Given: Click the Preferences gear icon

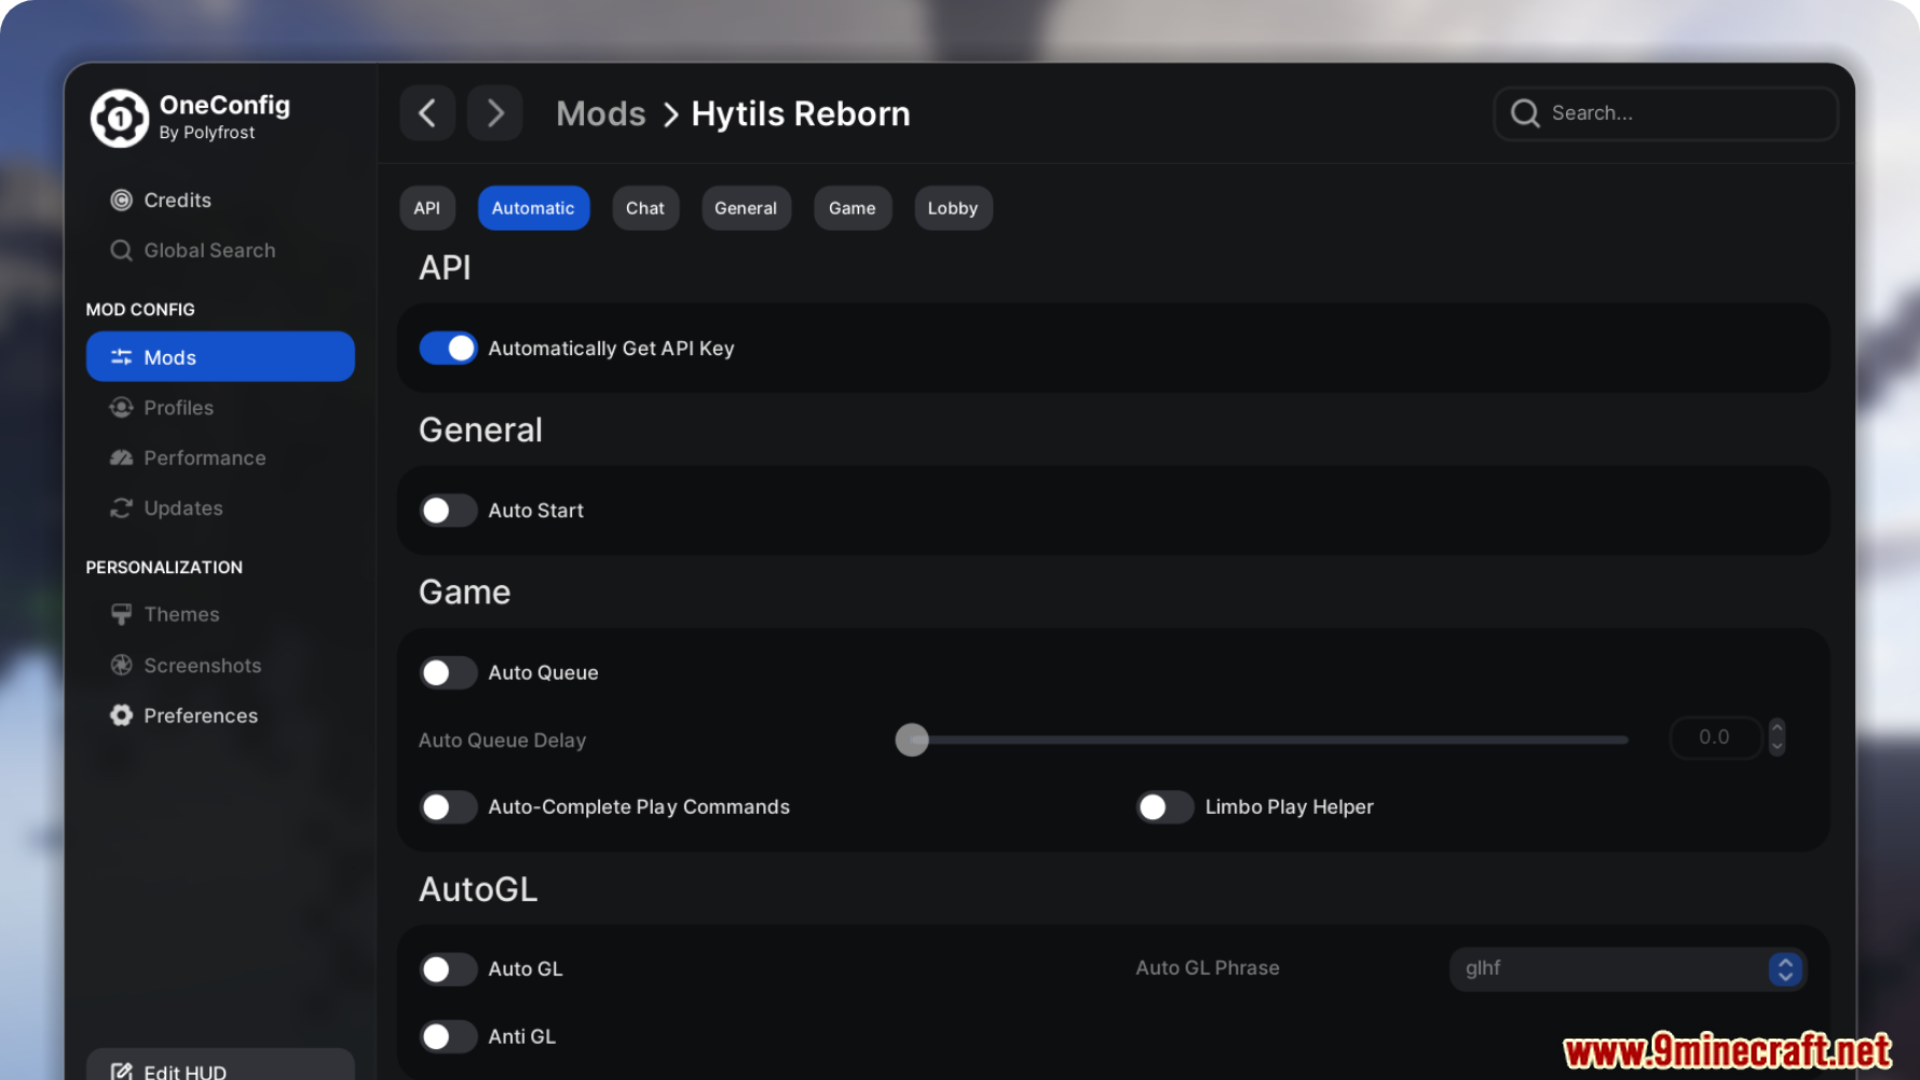Looking at the screenshot, I should coord(121,715).
